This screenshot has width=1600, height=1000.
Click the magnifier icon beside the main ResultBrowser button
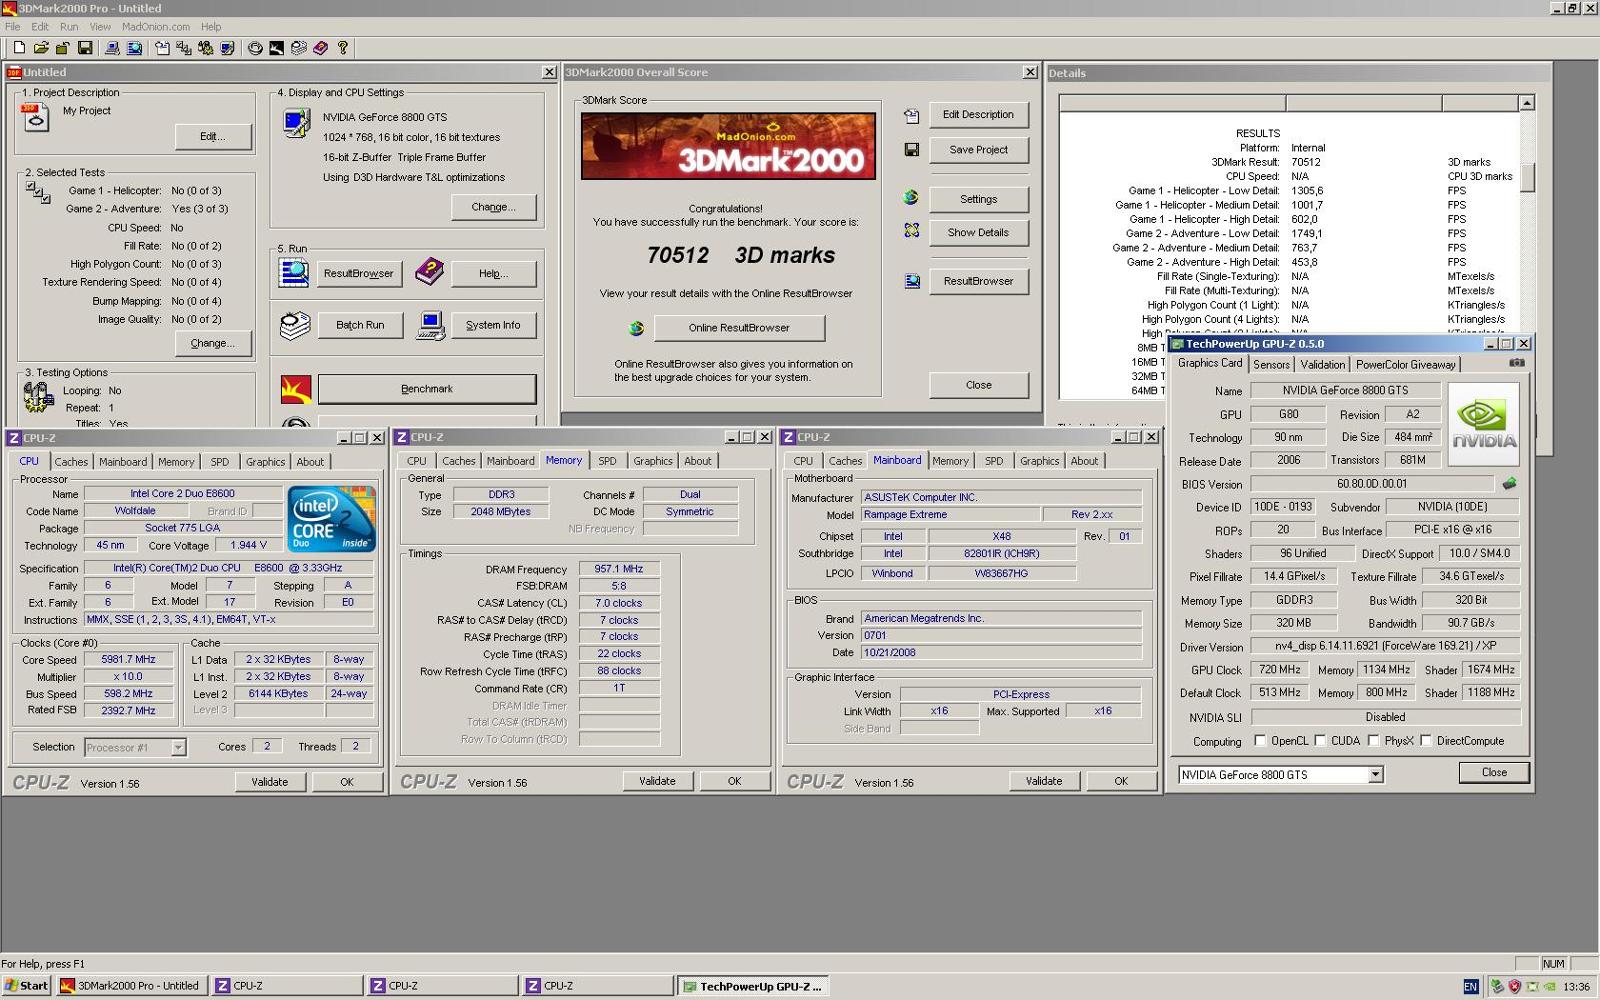(x=294, y=272)
